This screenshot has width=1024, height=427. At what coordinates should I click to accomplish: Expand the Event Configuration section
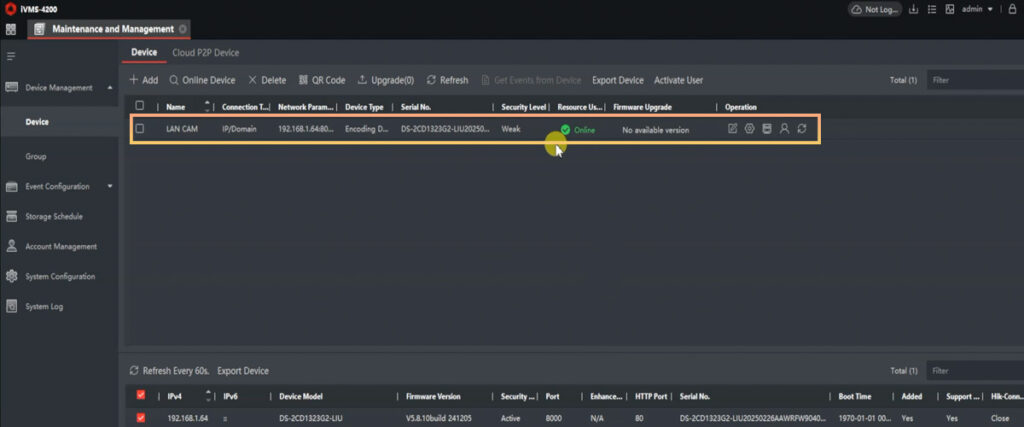point(110,187)
